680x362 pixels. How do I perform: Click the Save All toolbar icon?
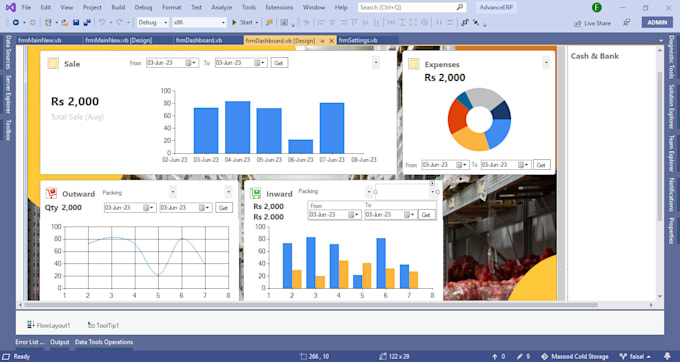click(x=87, y=23)
